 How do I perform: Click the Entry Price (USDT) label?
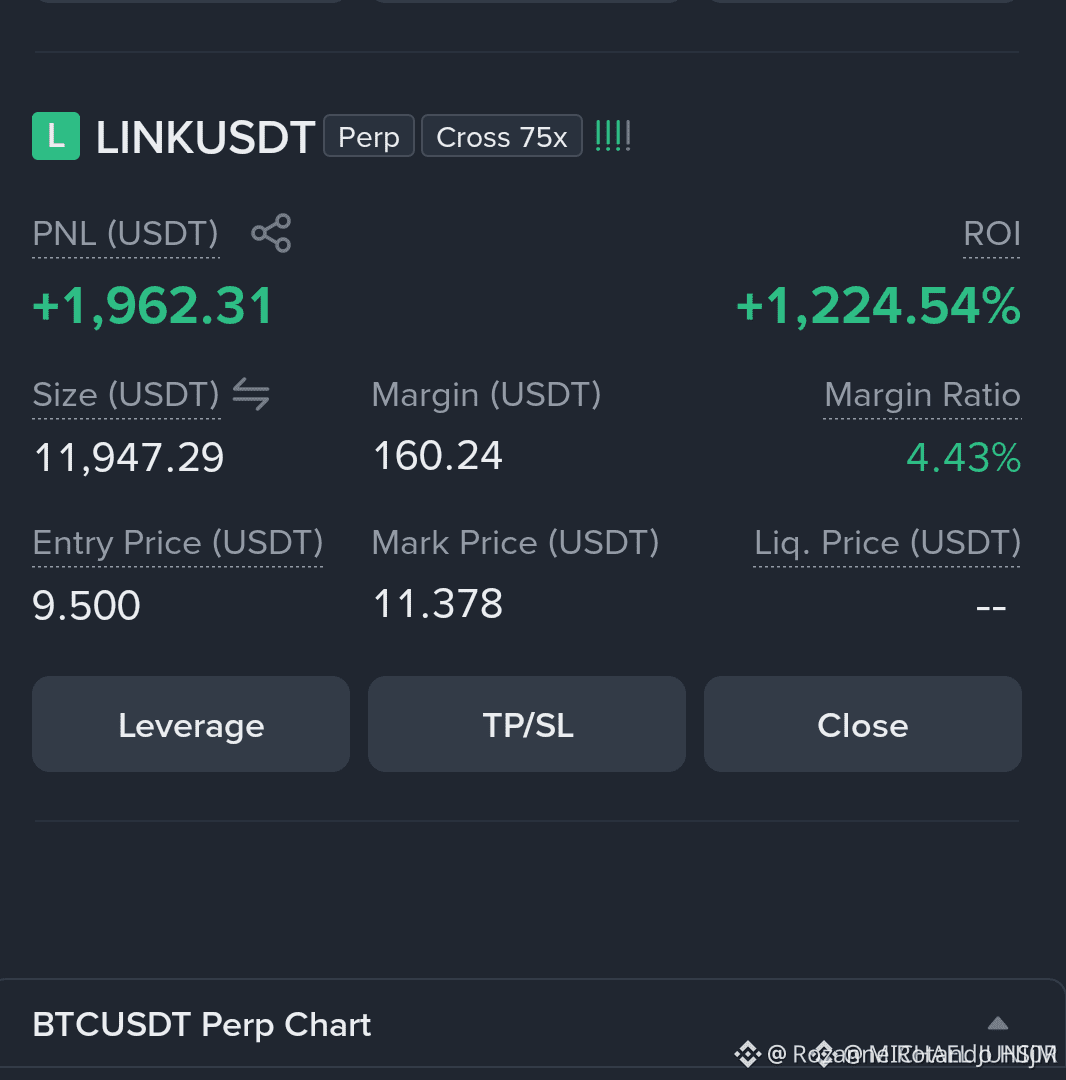178,543
